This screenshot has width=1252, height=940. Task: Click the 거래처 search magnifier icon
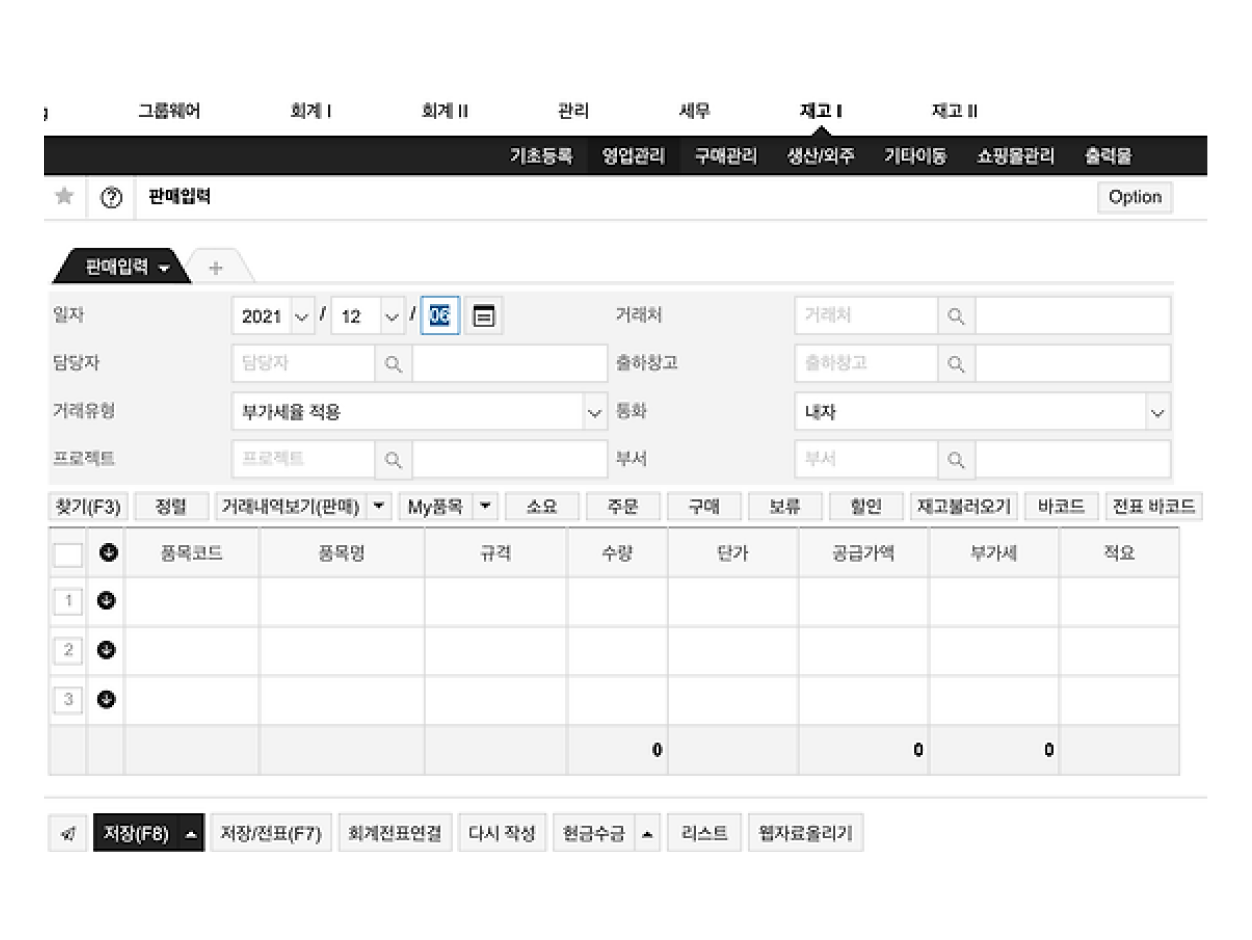coord(956,316)
